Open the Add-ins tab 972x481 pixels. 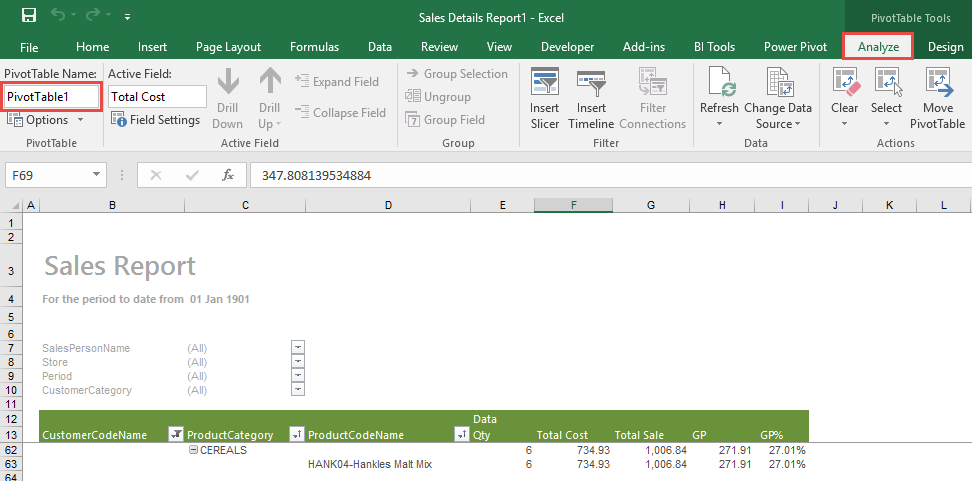pyautogui.click(x=644, y=47)
